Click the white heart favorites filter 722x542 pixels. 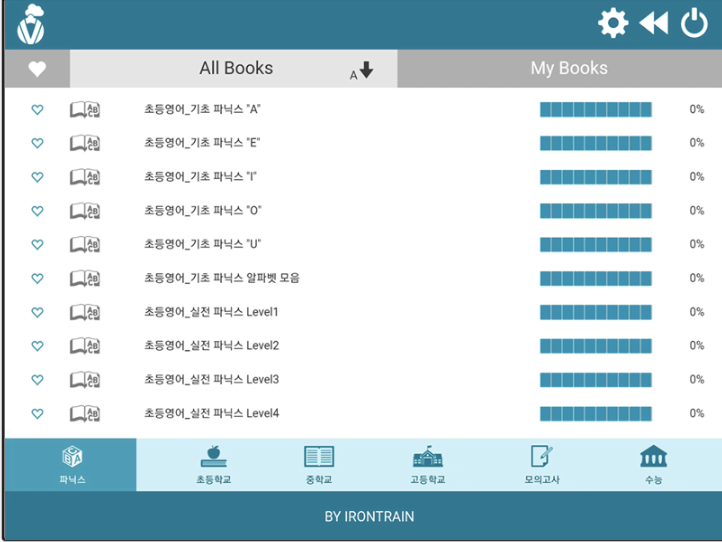(x=37, y=69)
